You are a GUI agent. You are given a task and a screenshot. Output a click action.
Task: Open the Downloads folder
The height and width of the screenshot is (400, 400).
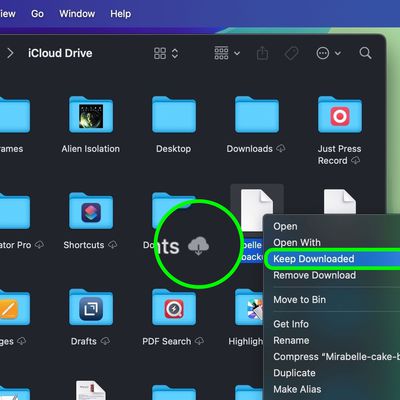[257, 115]
